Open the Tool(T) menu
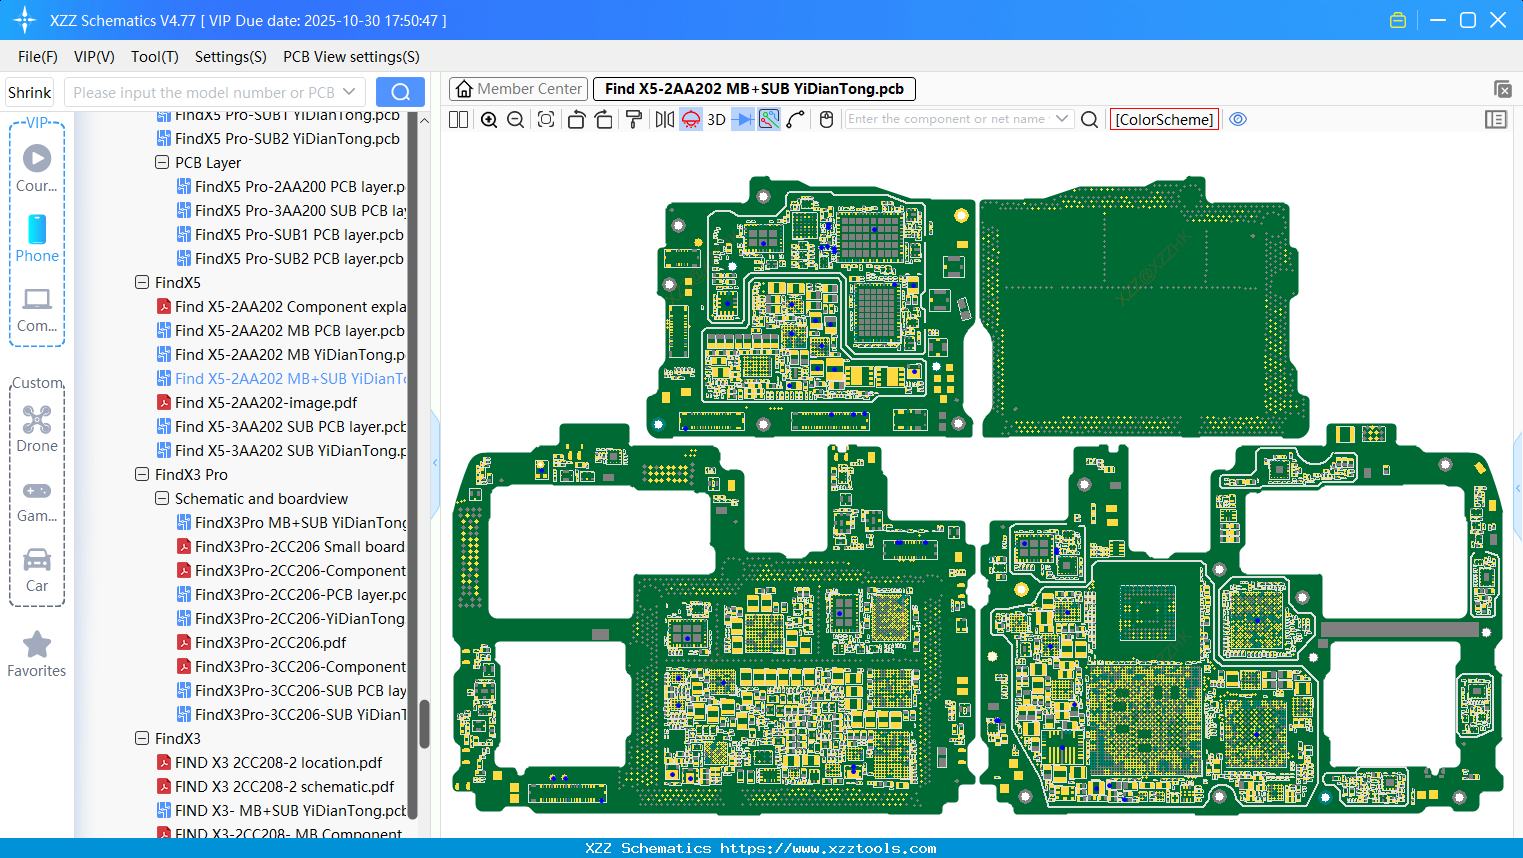Screen dimensions: 1523x858 point(155,57)
